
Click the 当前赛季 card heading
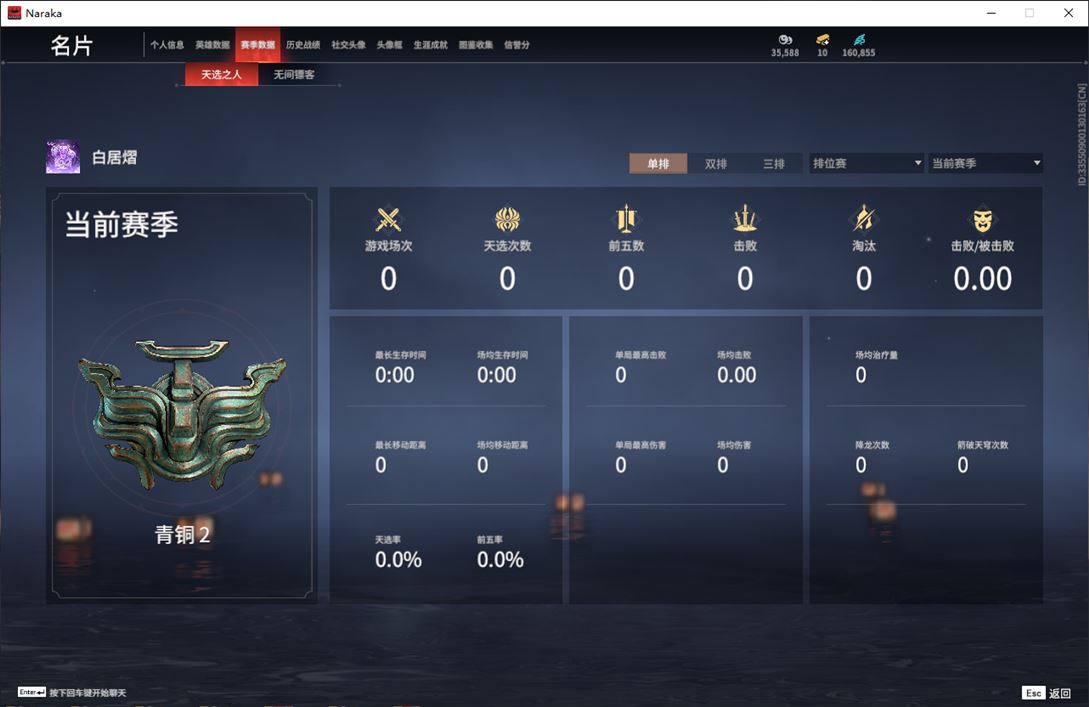tap(122, 224)
